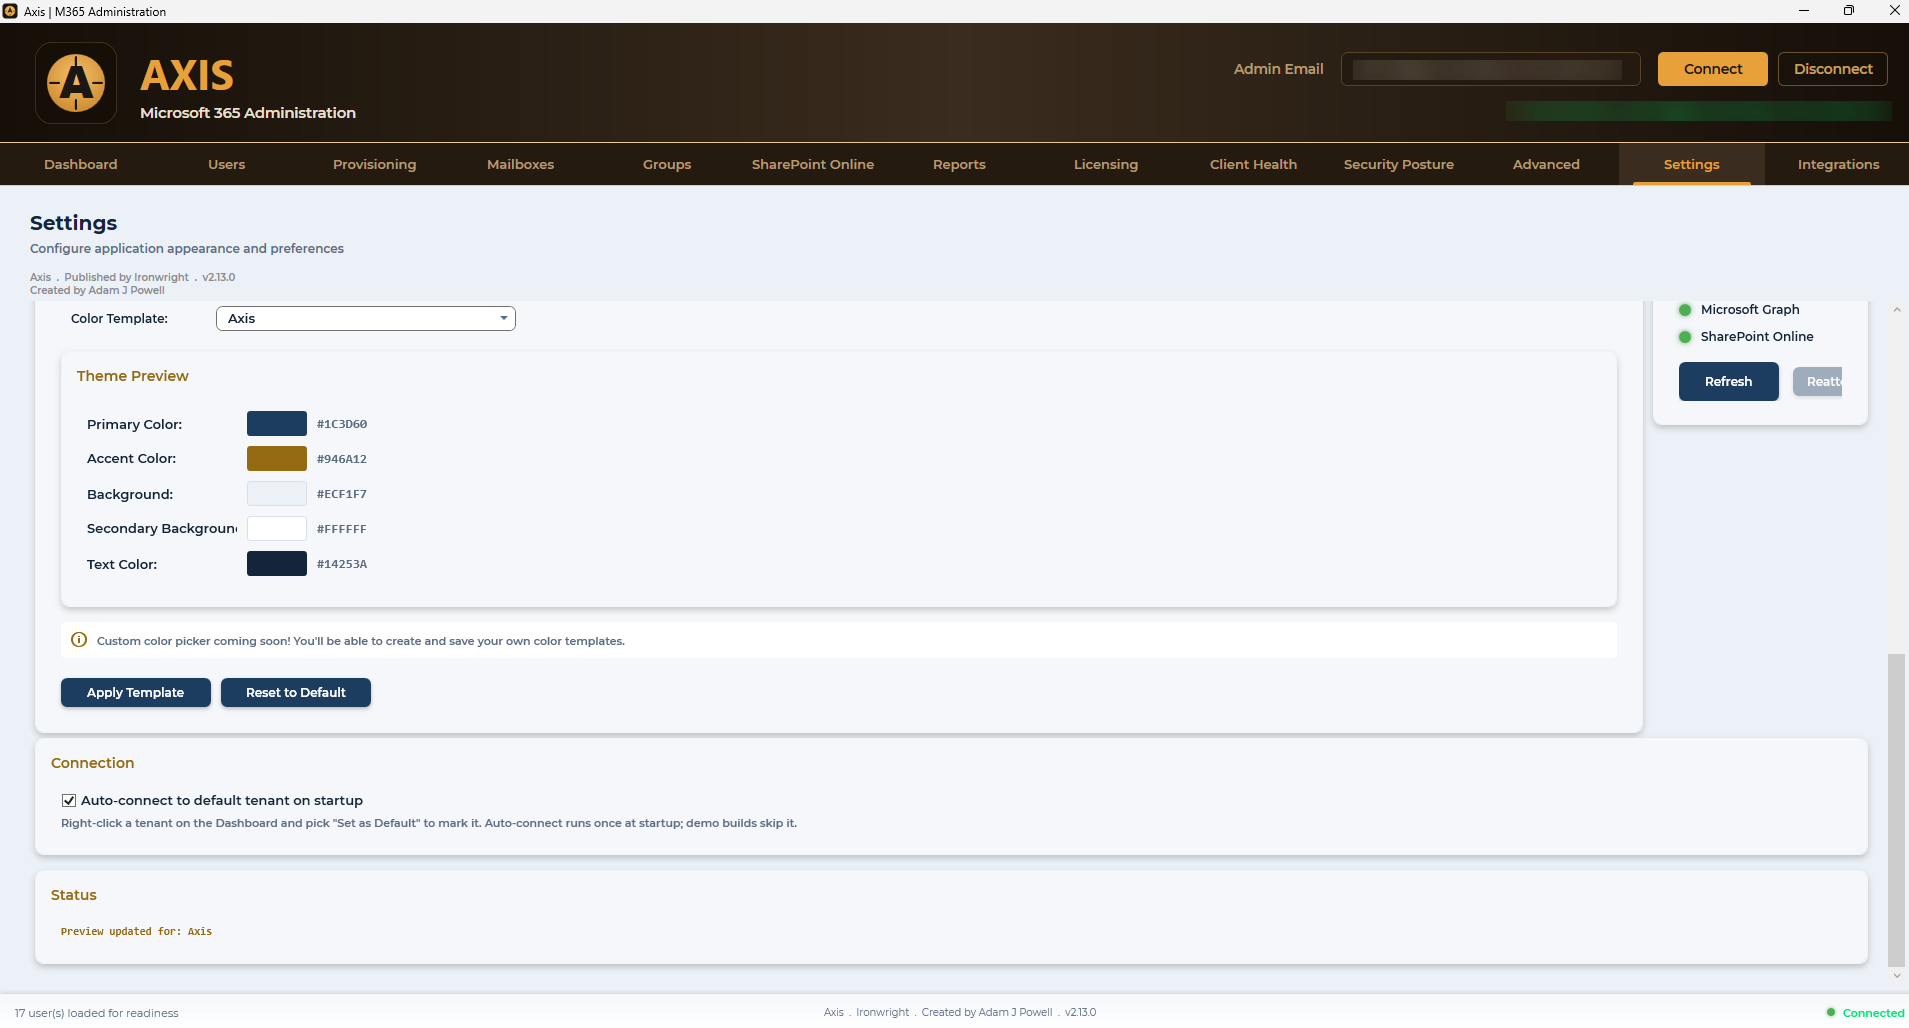Click the Text Color swatch
This screenshot has height=1028, width=1909.
(x=277, y=564)
